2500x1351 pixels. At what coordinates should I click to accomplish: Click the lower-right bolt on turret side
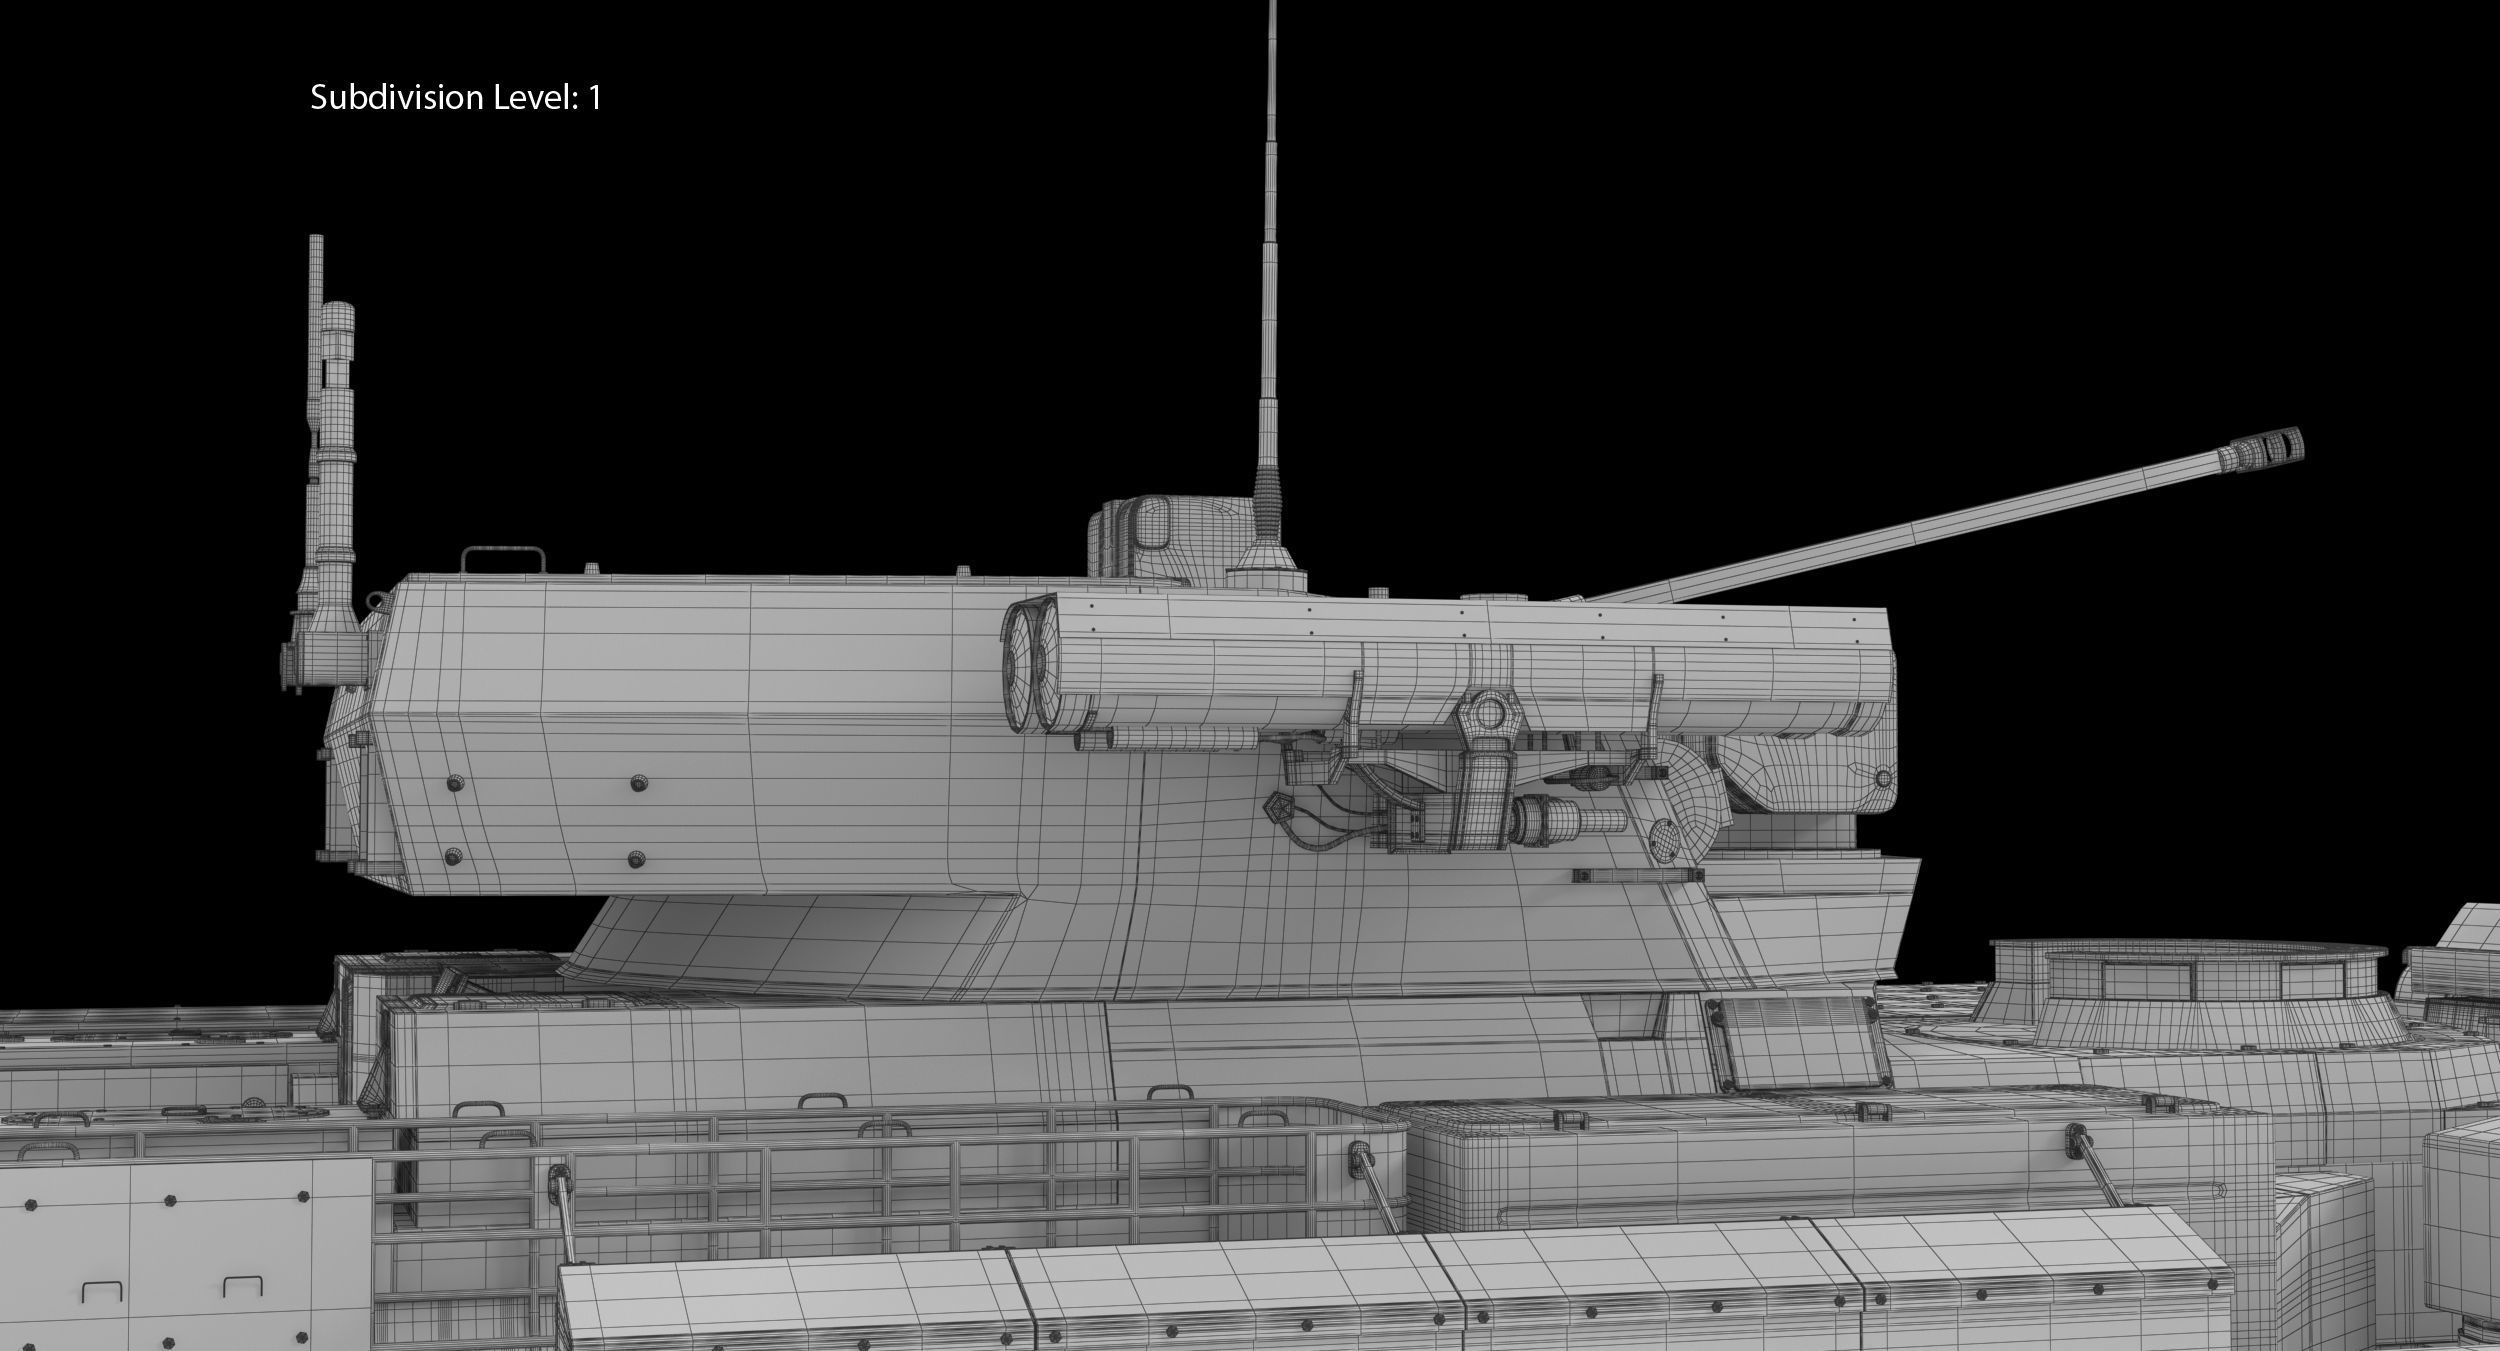635,858
